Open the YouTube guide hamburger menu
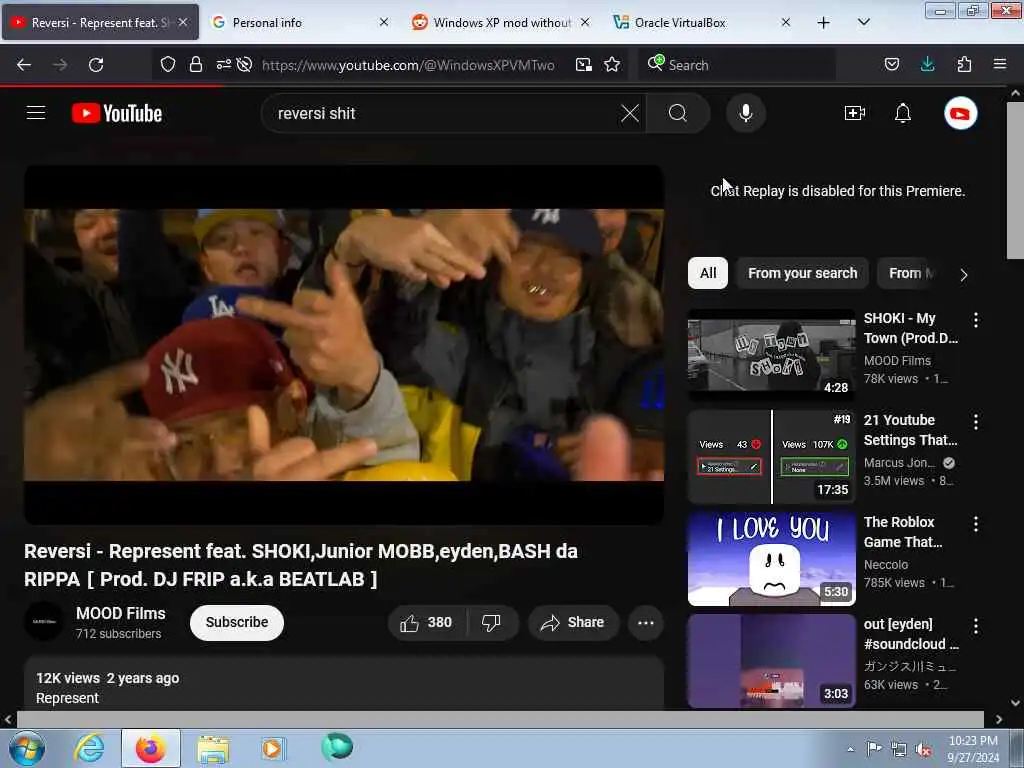Screen dimensions: 1024x768 [x=36, y=113]
